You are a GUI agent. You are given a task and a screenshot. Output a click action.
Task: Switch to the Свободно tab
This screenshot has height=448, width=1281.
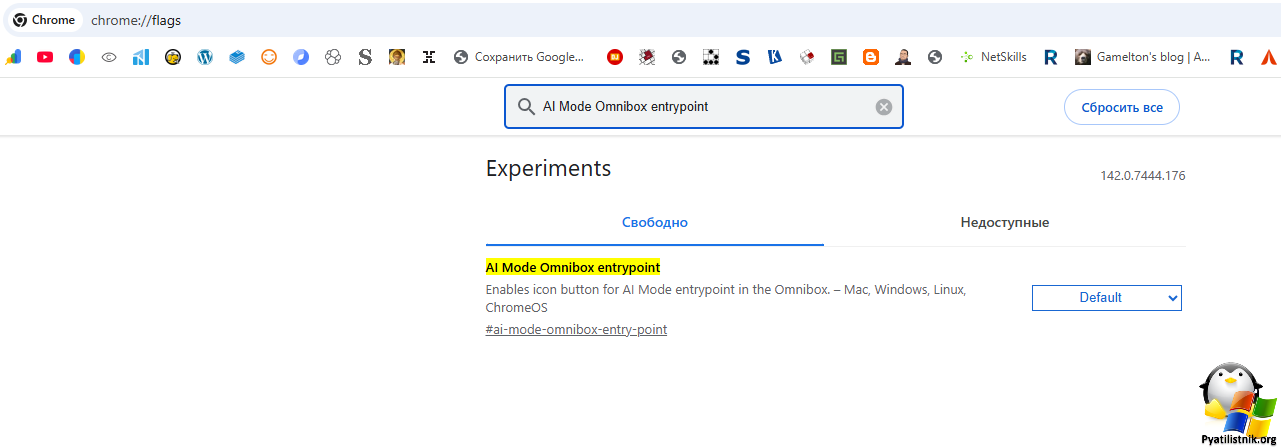click(655, 222)
